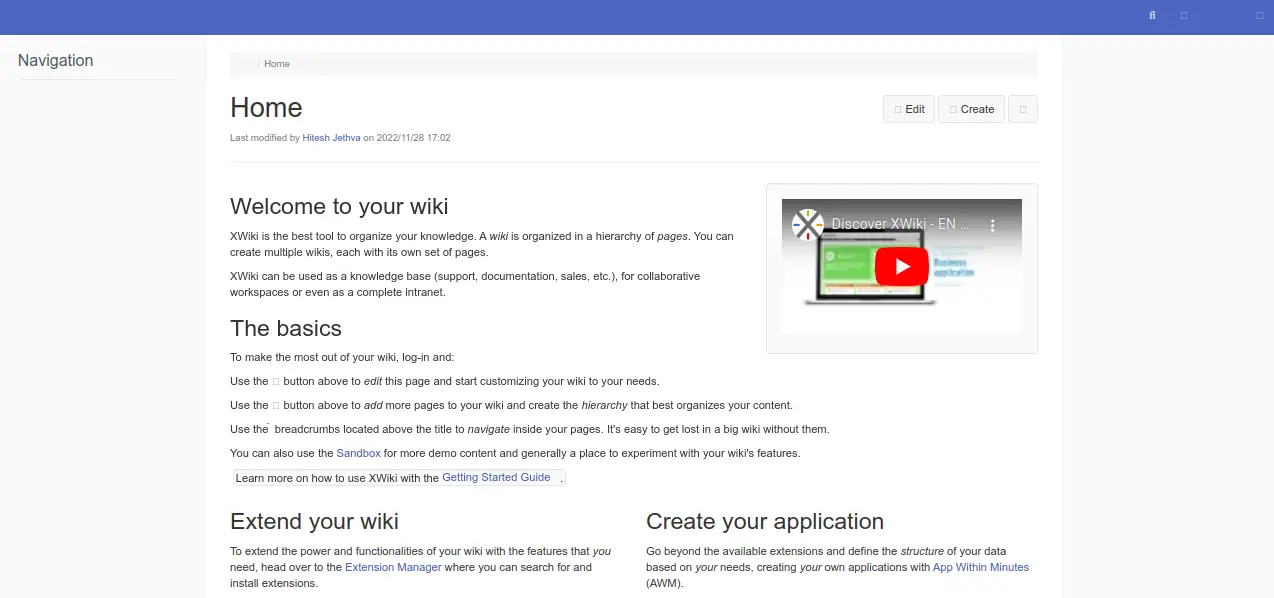This screenshot has height=598, width=1274.
Task: Click the inline edit icon in basics text
Action: click(276, 381)
